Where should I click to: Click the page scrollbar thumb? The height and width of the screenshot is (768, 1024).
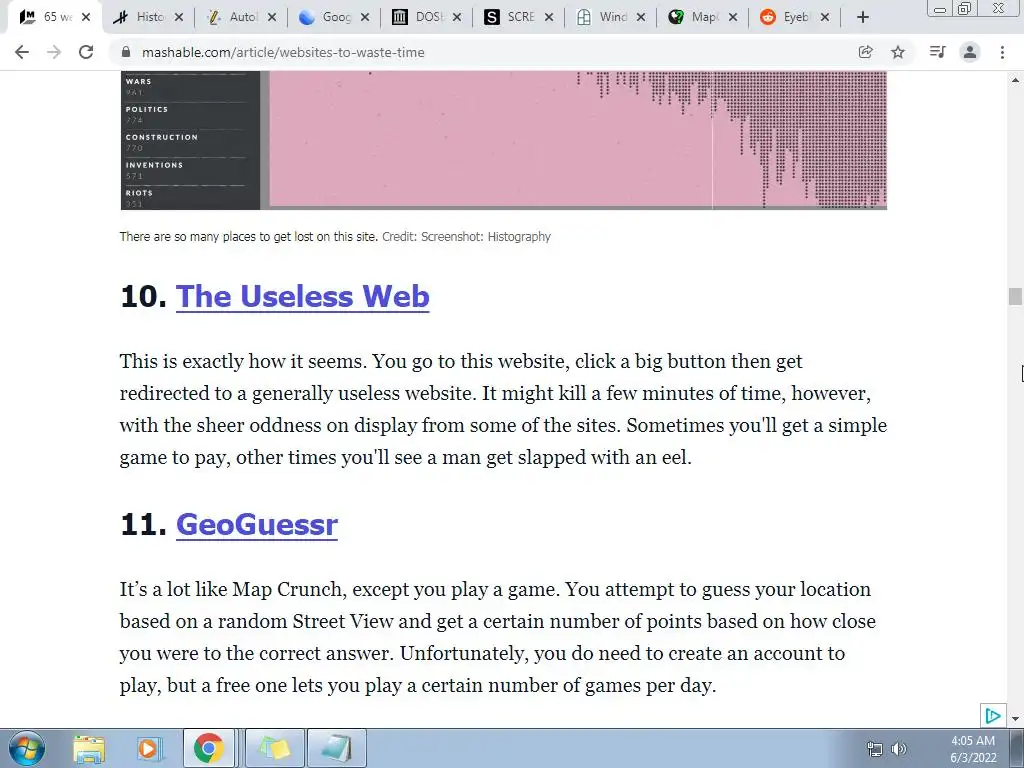point(1015,296)
